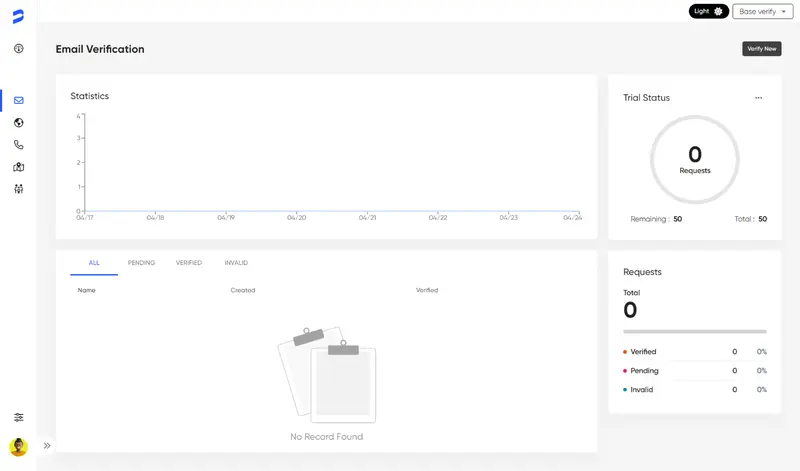Screen dimensions: 800x471
Task: Select the email envelope sidebar icon
Action: (18, 100)
